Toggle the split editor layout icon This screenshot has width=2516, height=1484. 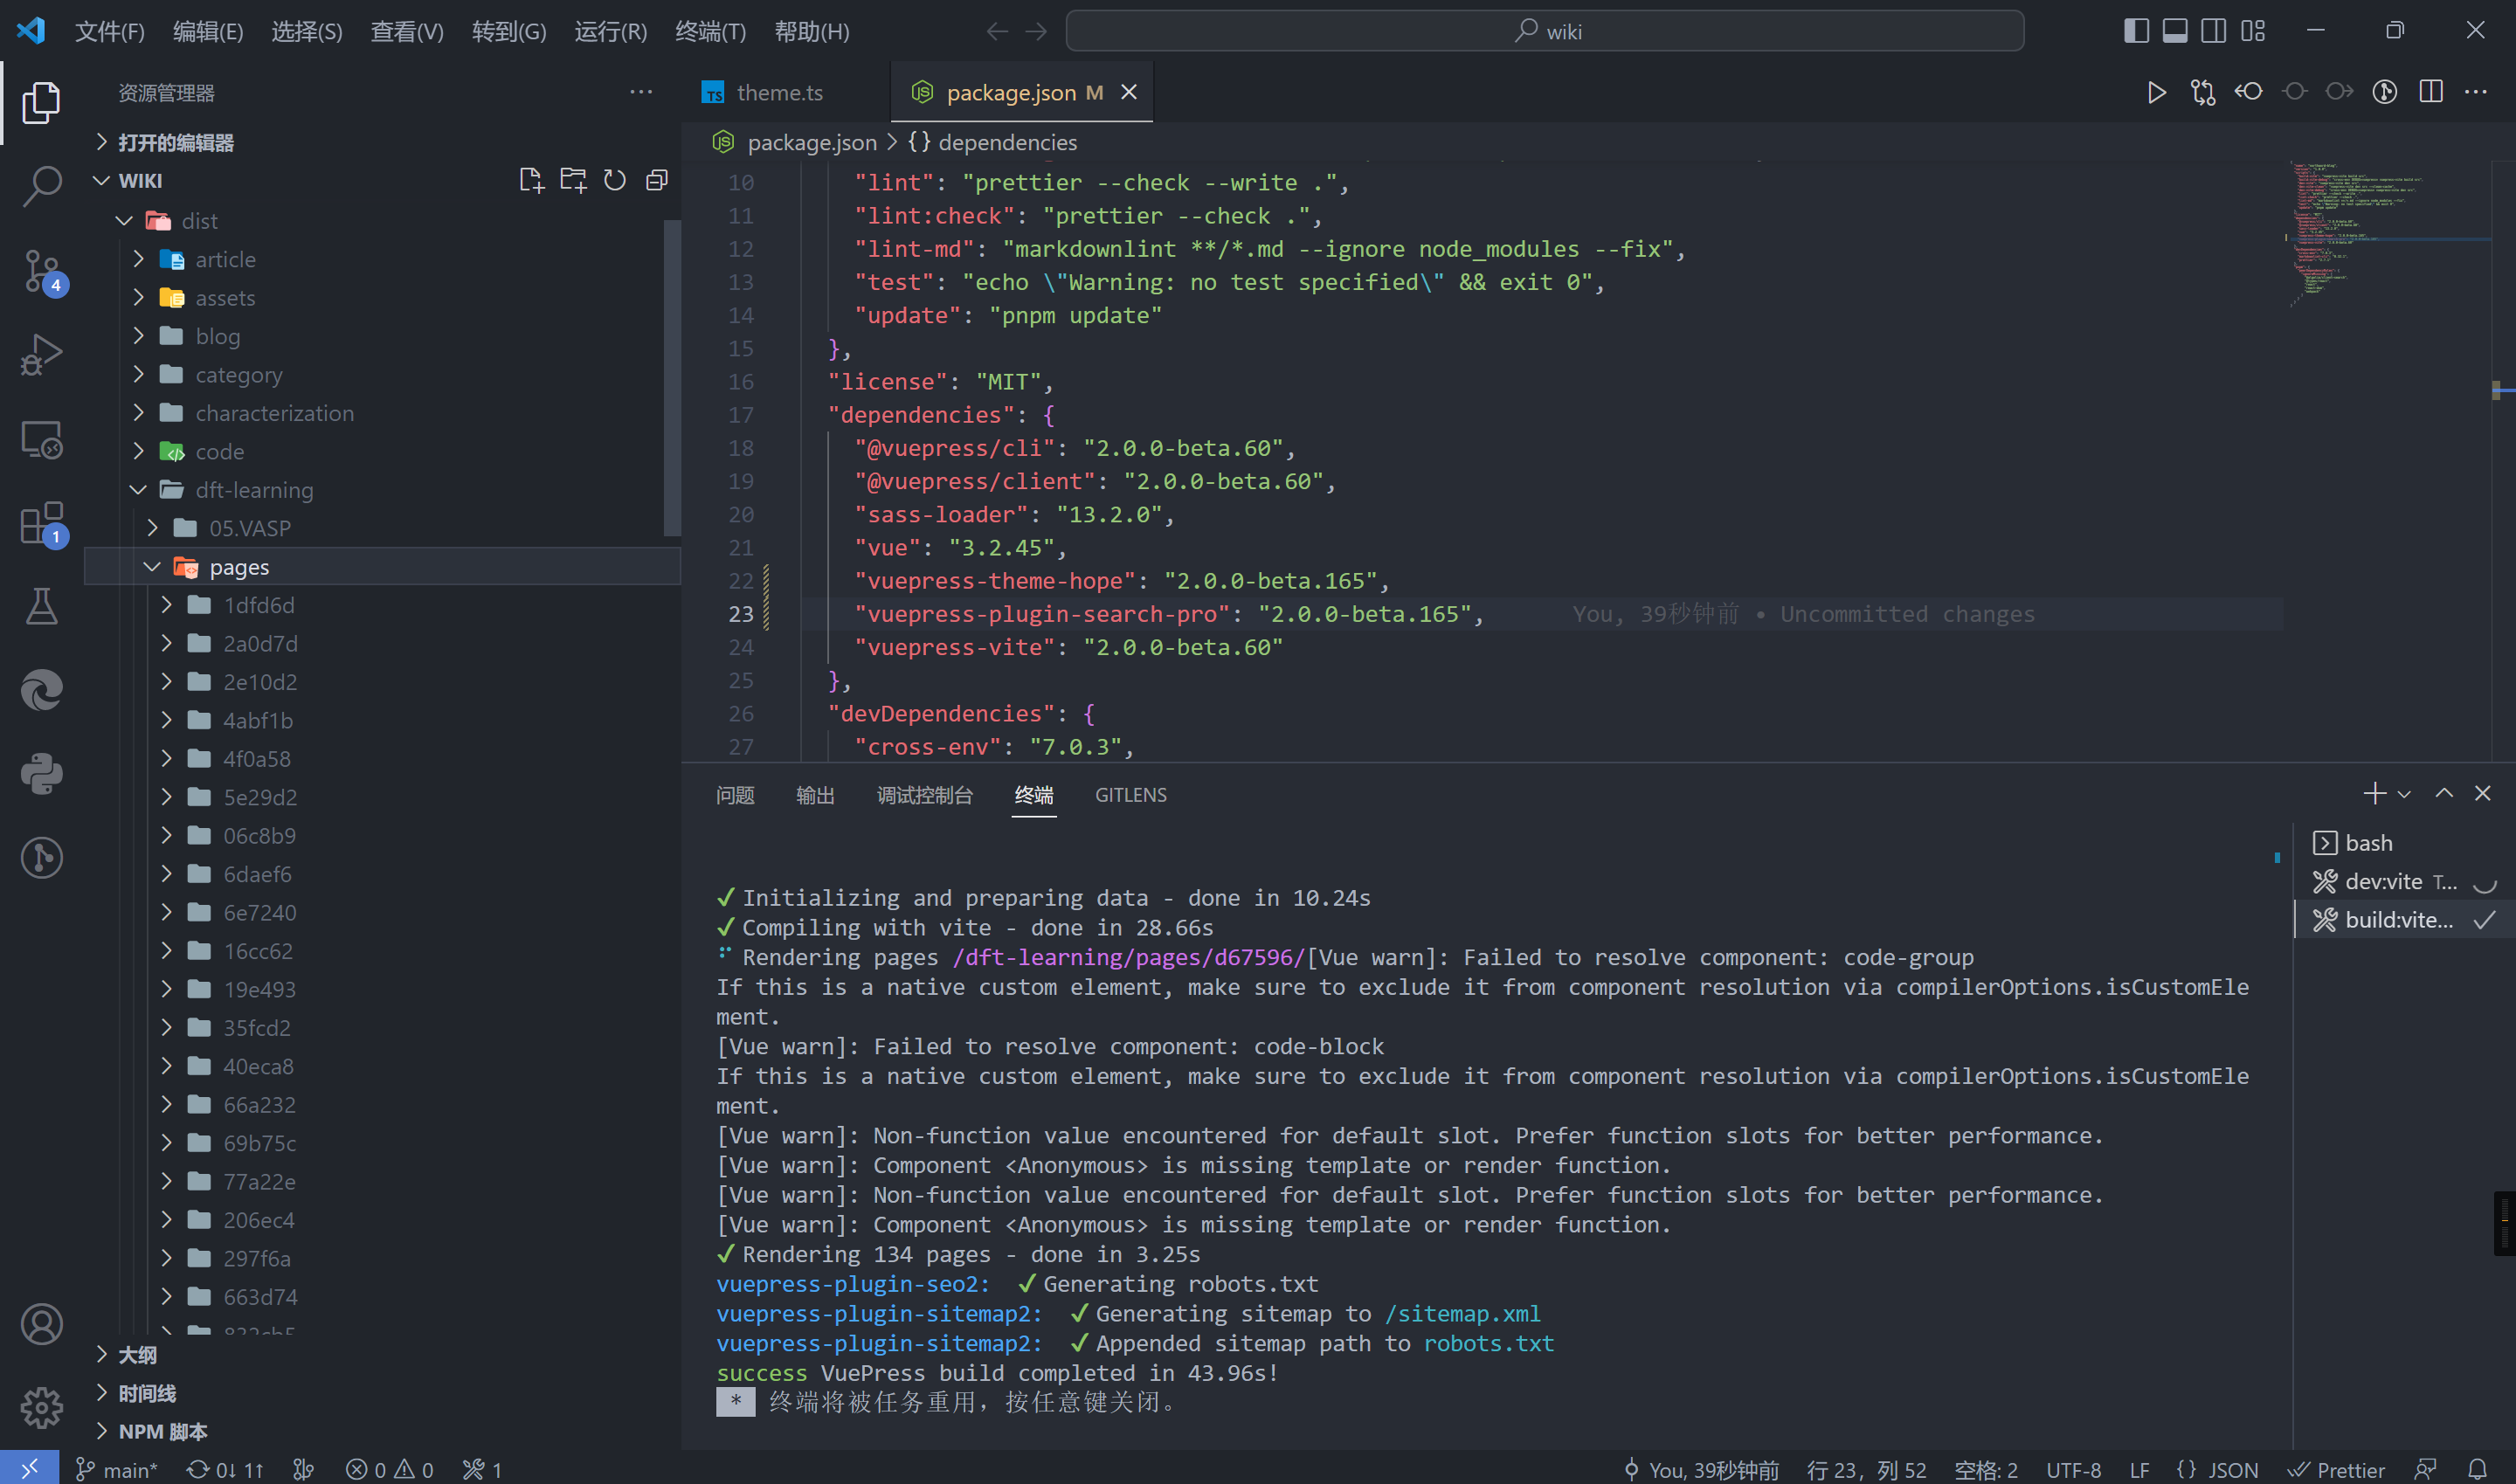point(2430,91)
